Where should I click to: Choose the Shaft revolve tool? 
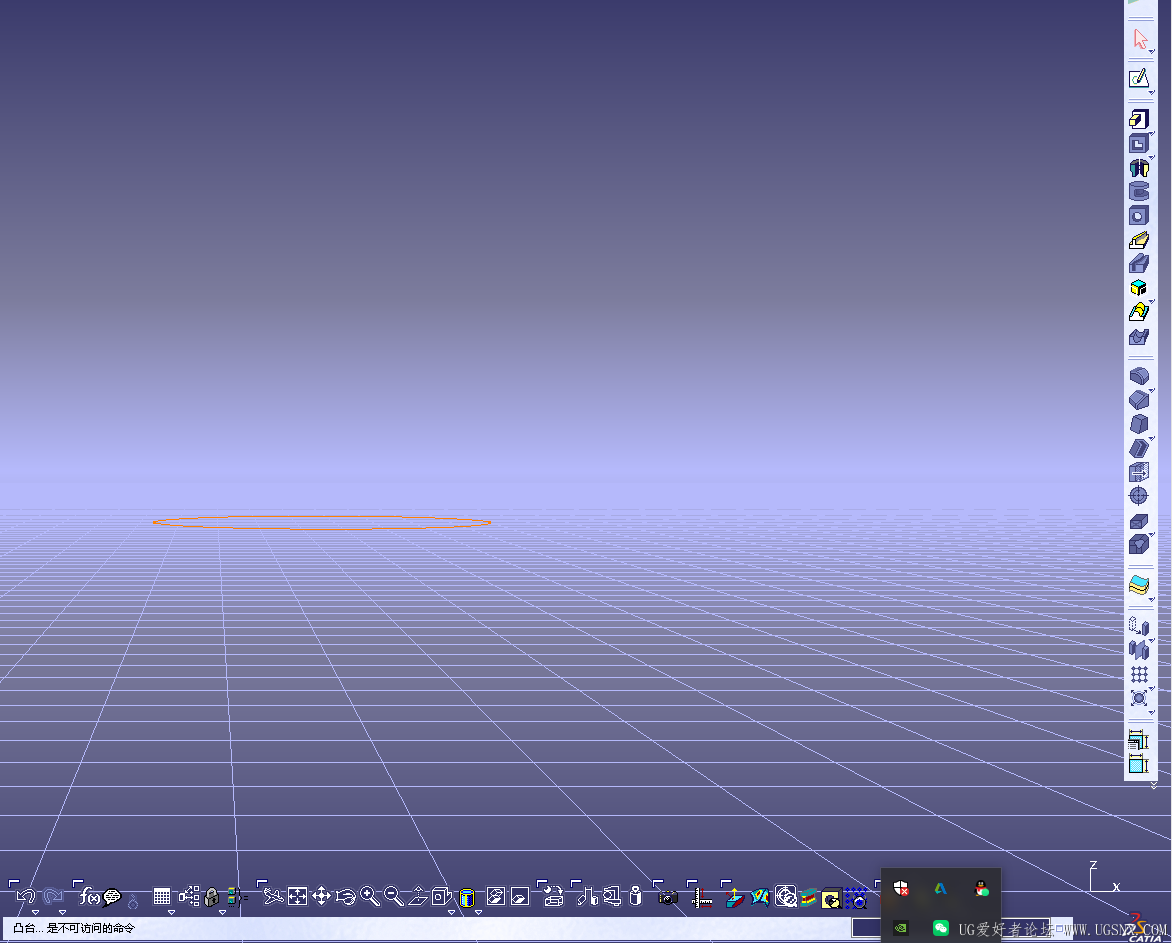tap(1138, 168)
